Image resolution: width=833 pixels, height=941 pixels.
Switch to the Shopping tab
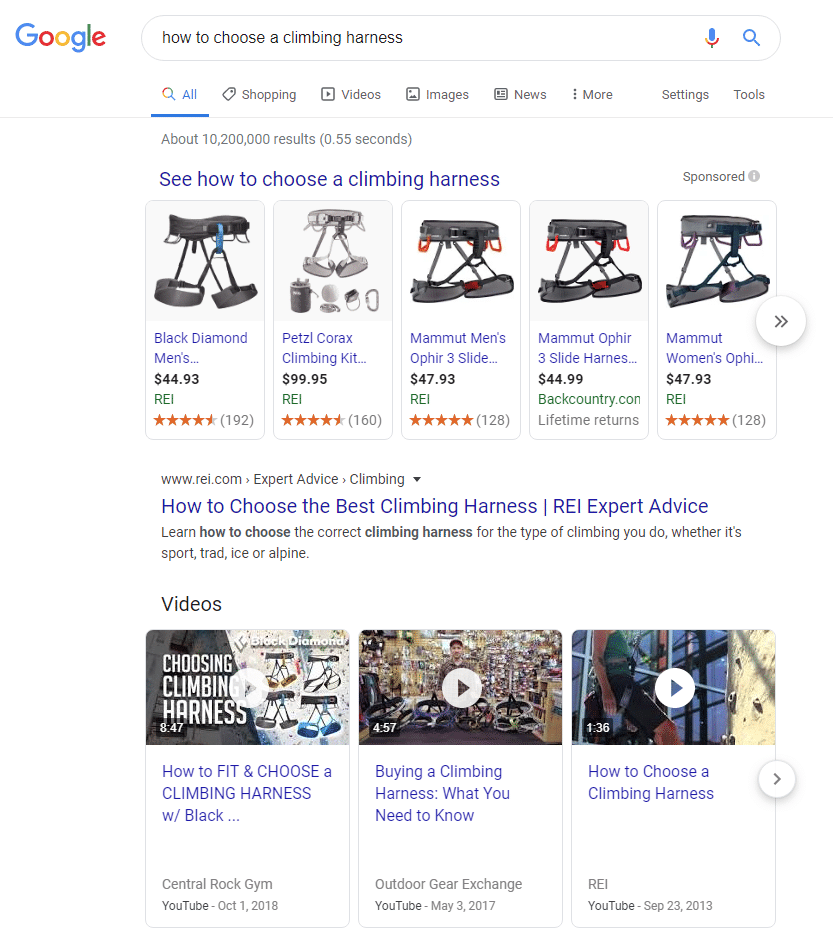pos(259,95)
